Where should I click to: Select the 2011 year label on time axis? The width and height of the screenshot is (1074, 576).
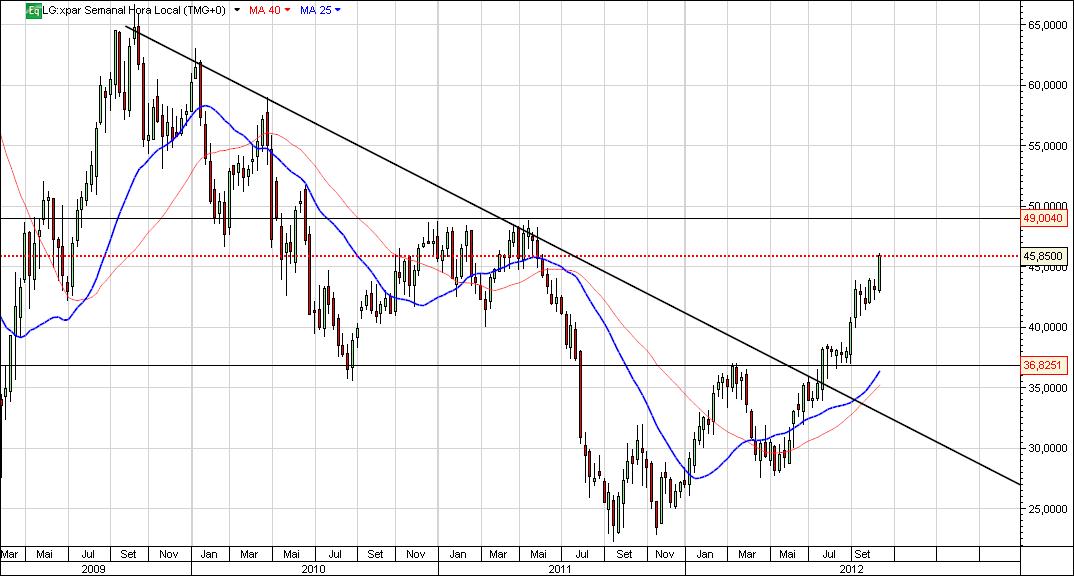560,569
